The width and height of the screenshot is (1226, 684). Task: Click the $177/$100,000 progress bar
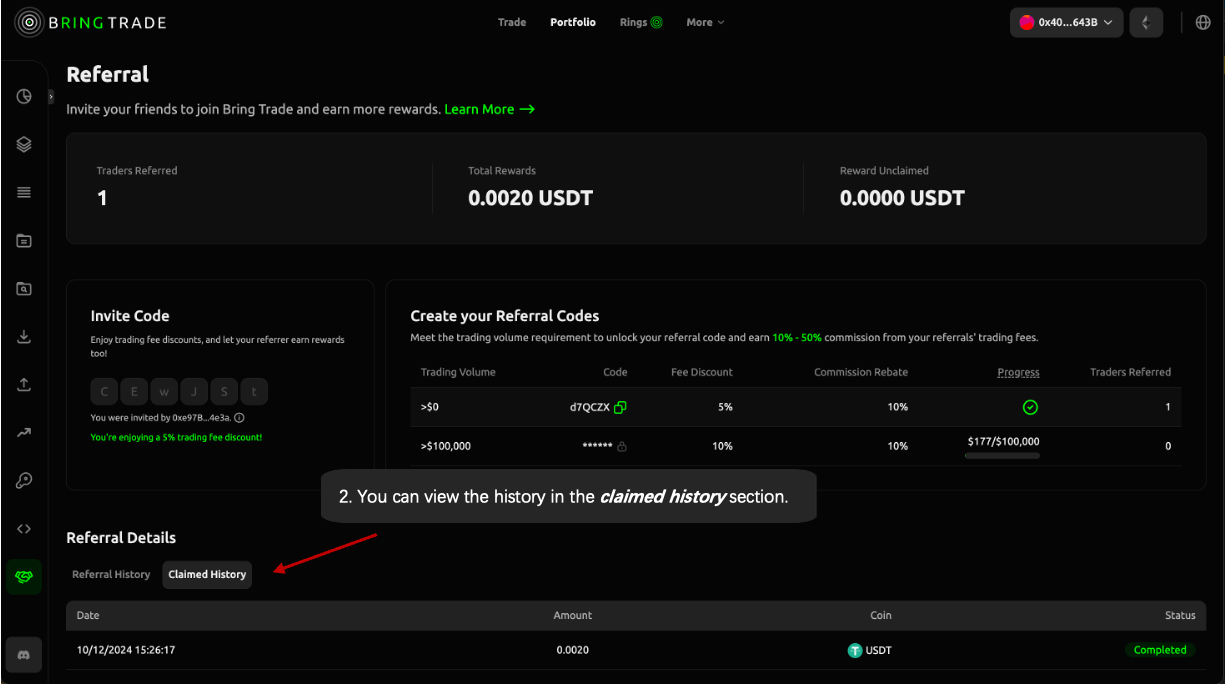(1002, 455)
